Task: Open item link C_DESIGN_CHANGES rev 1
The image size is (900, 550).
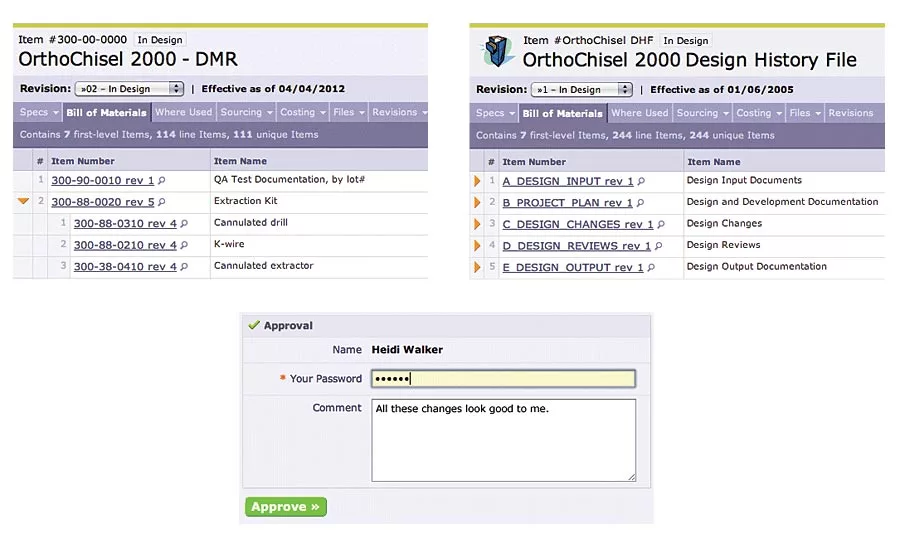Action: [578, 224]
